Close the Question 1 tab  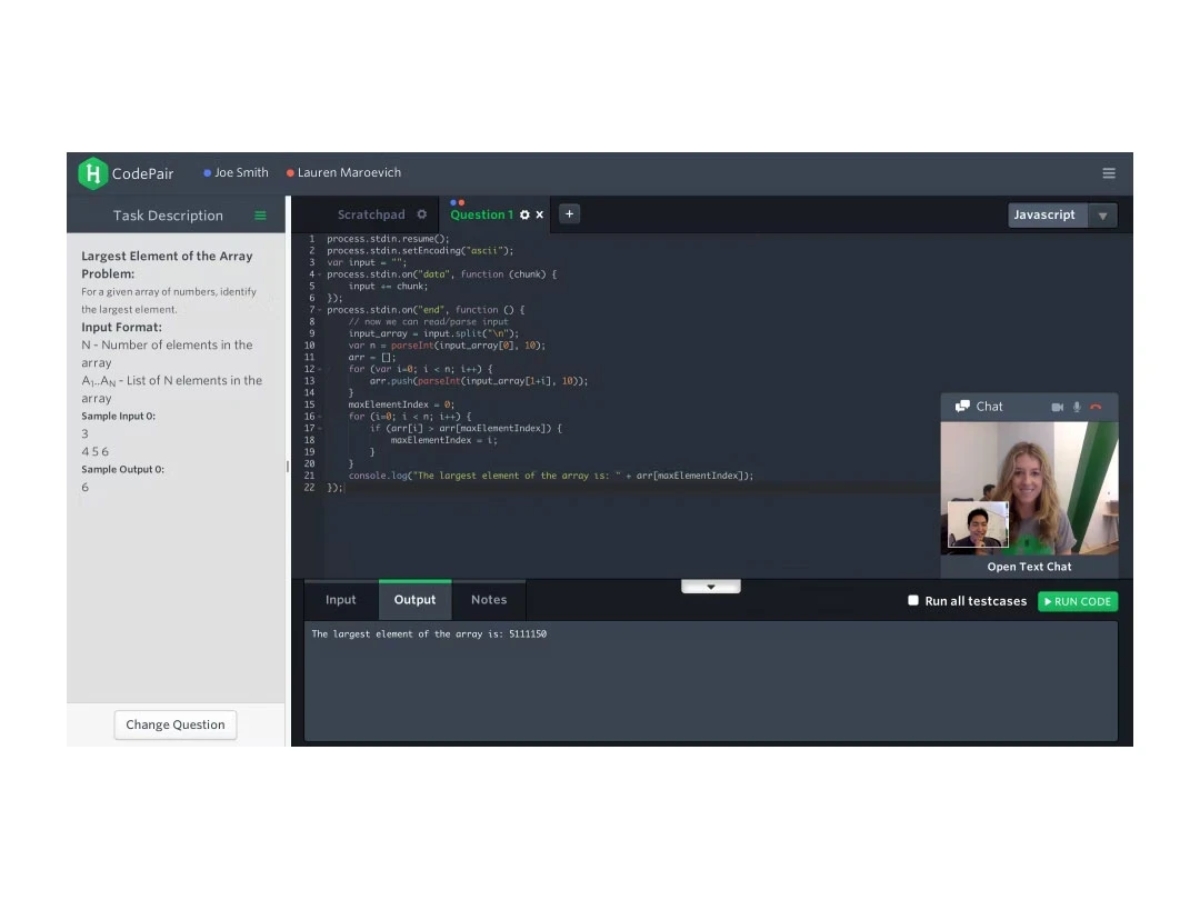[x=540, y=215]
